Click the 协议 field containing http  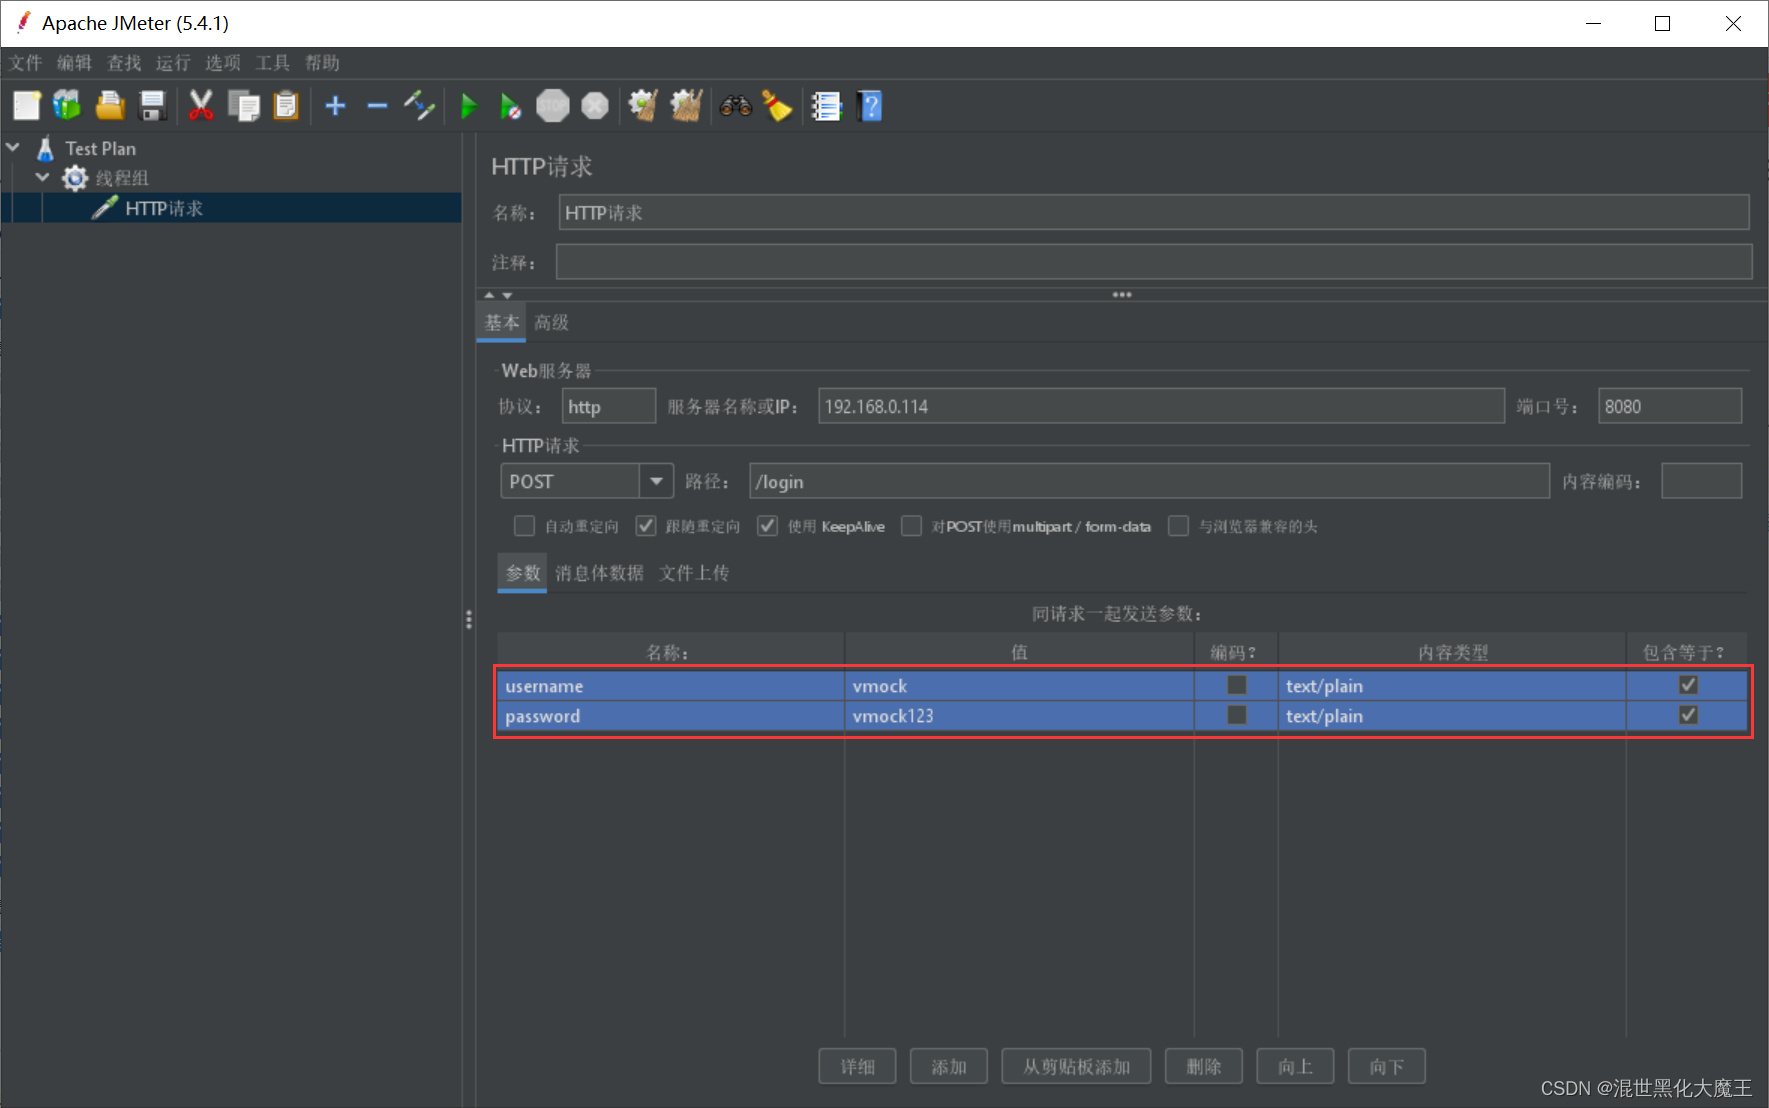click(x=608, y=406)
